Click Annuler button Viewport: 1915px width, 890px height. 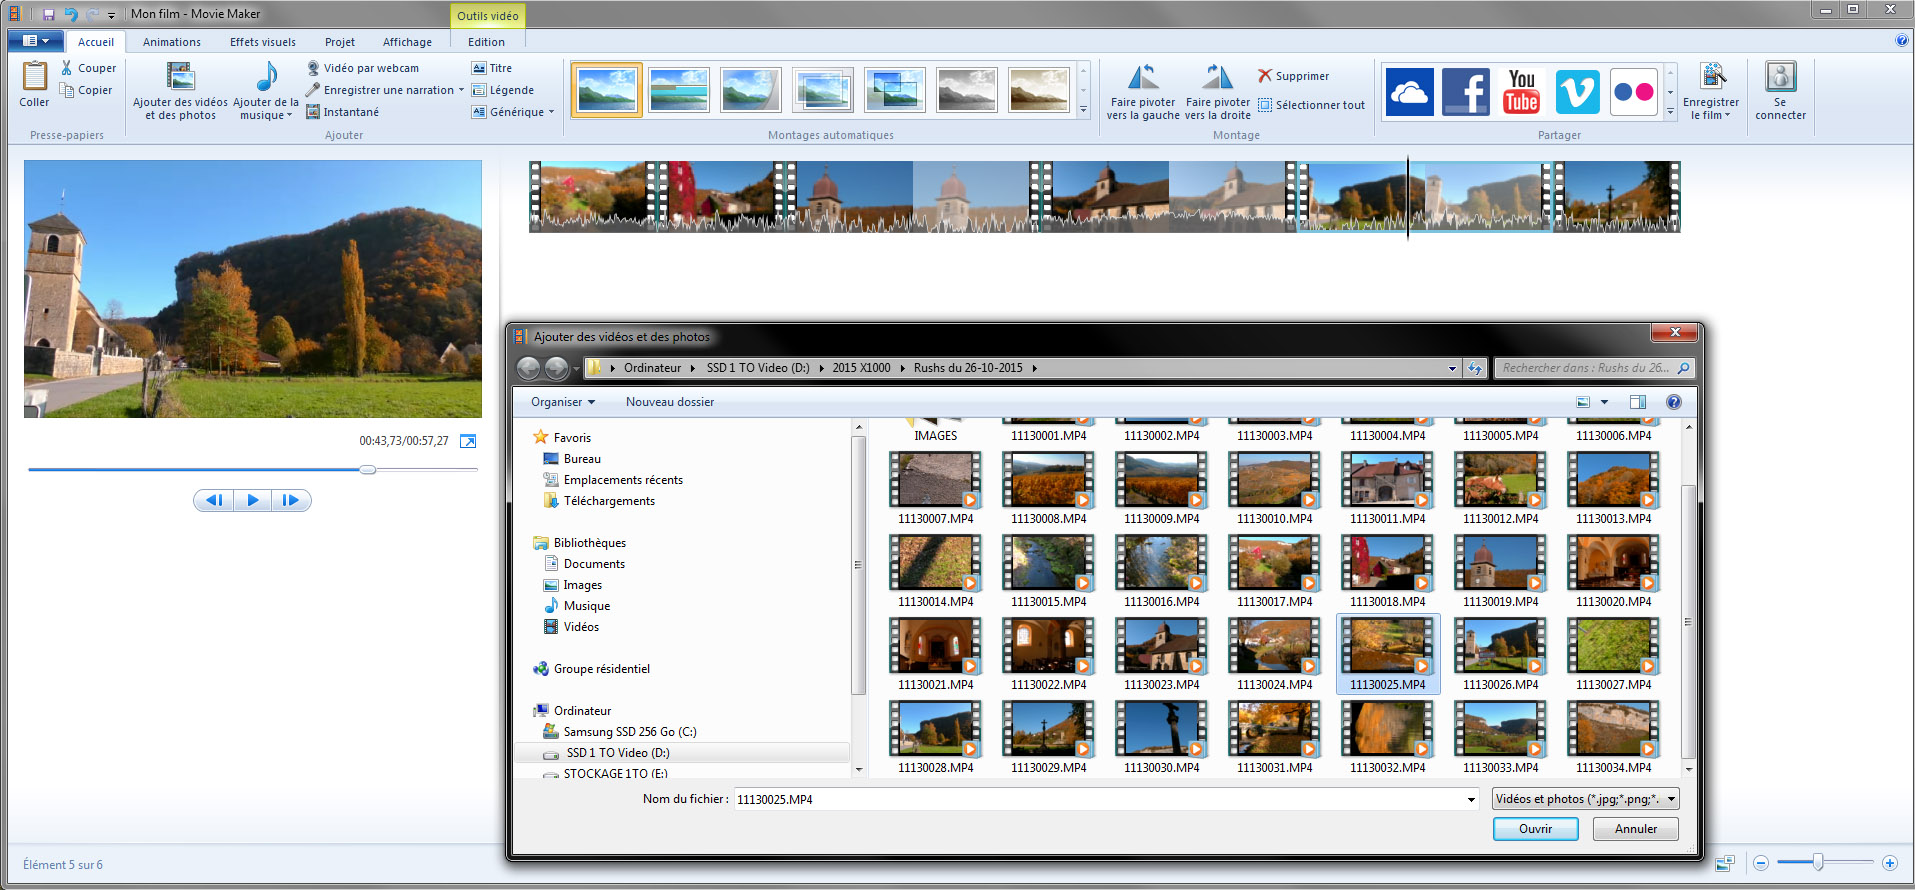click(x=1636, y=829)
